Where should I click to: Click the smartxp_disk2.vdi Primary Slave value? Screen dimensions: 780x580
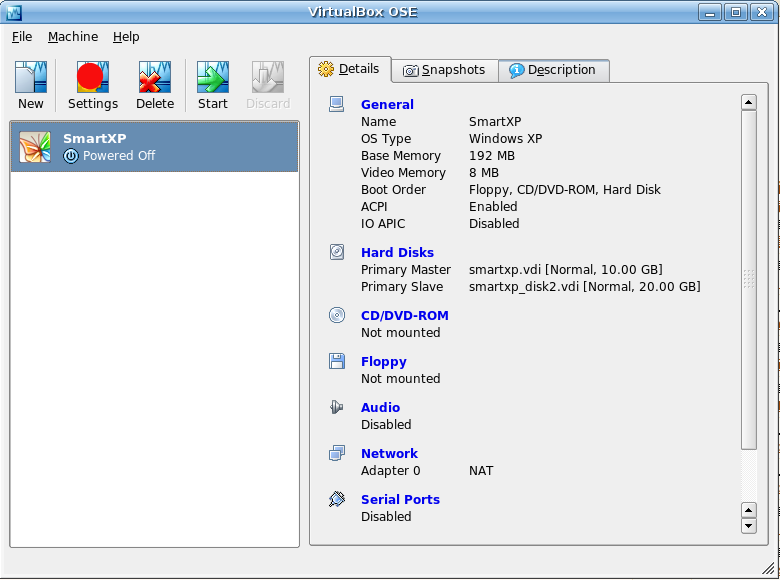[585, 287]
